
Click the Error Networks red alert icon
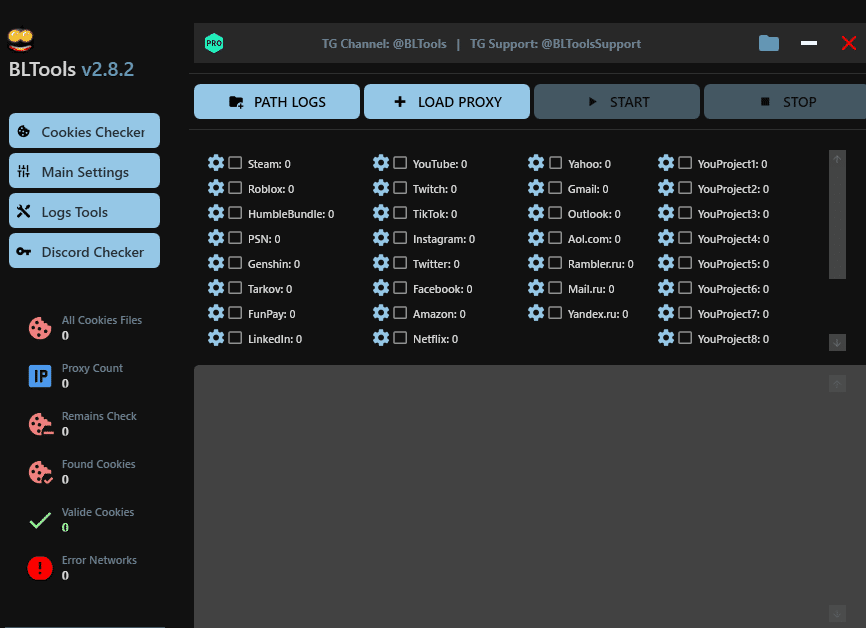[40, 568]
